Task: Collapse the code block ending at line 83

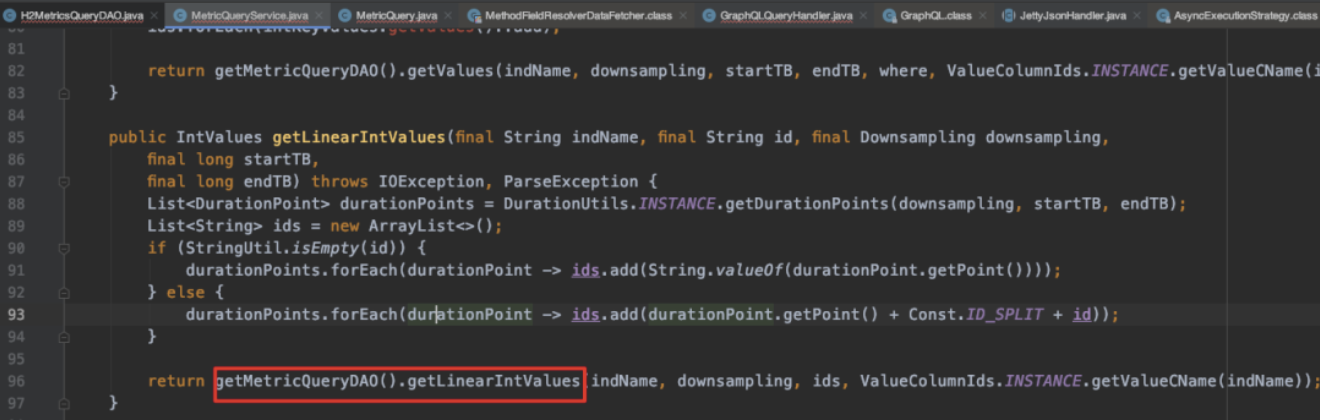Action: click(64, 93)
